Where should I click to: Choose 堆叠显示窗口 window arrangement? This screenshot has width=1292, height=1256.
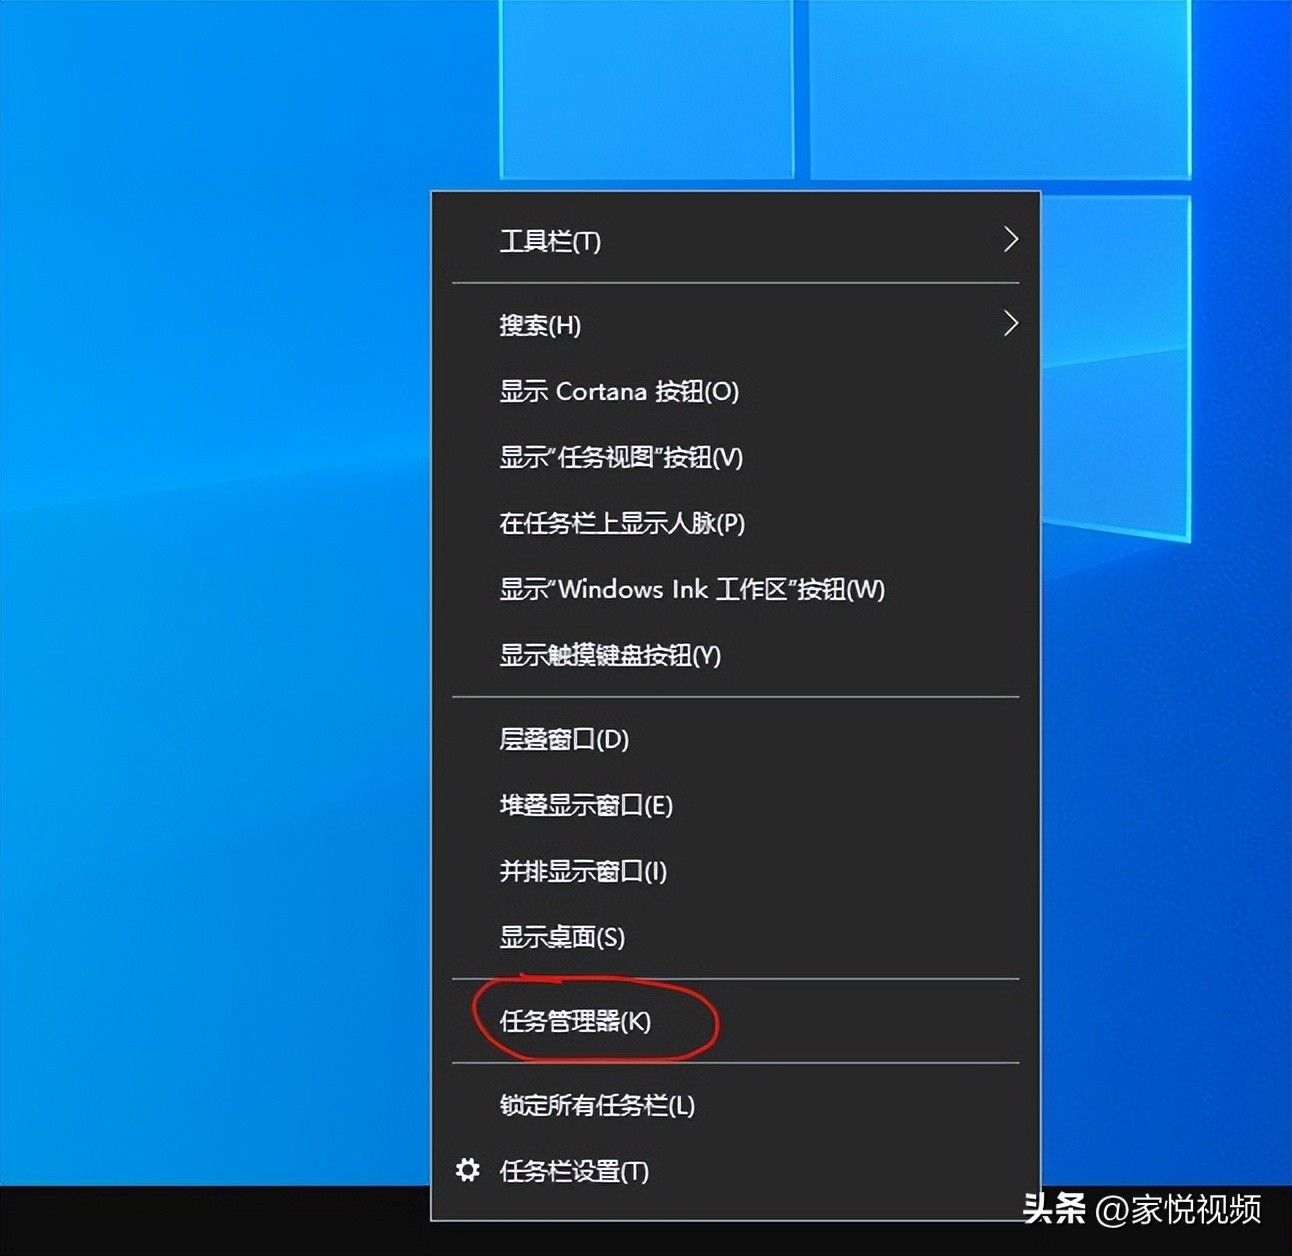point(585,806)
